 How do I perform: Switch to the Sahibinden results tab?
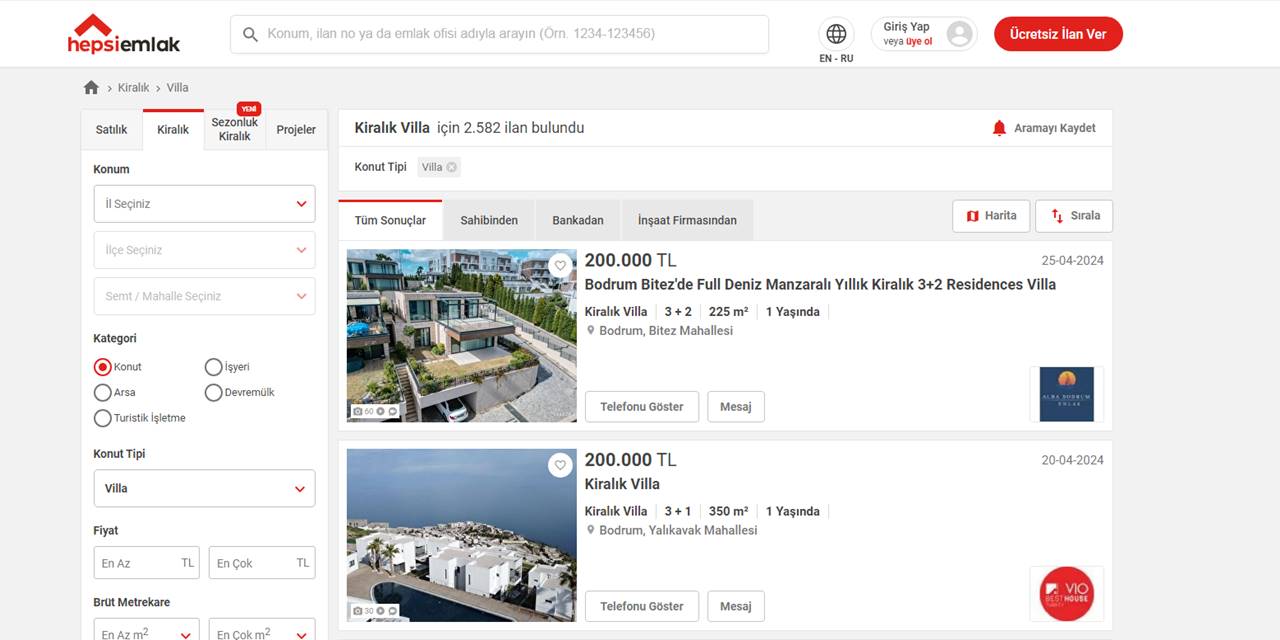pyautogui.click(x=489, y=220)
